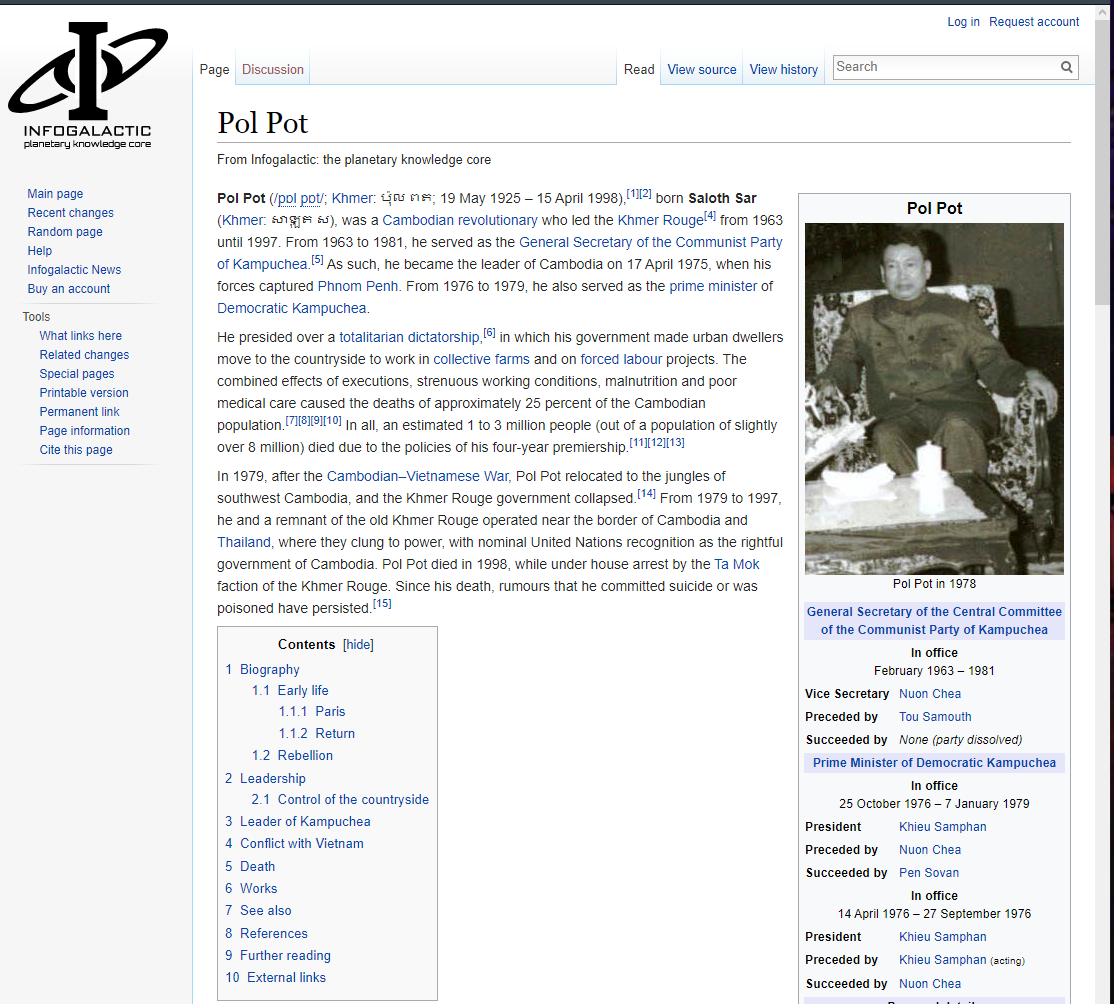Click the Permanent link tool
The height and width of the screenshot is (1004, 1114).
click(80, 412)
